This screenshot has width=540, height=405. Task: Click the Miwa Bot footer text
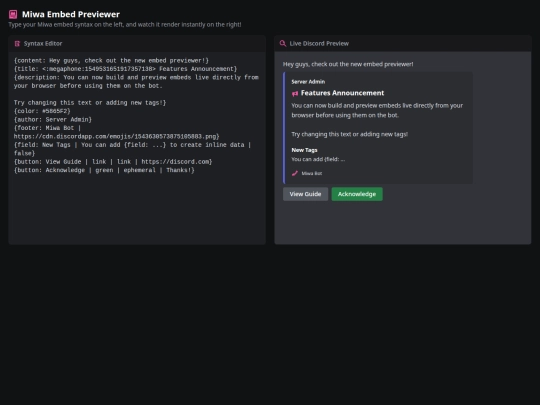coord(312,173)
